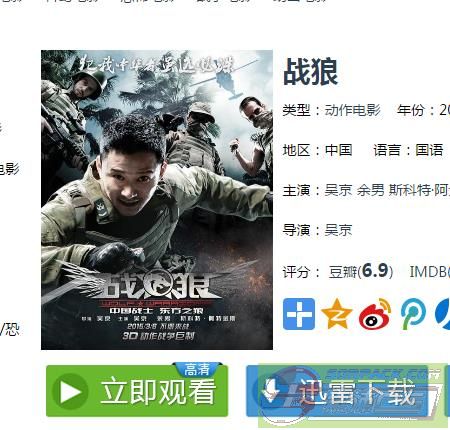This screenshot has width=450, height=430.
Task: Click the 迅雷下载 button label
Action: coord(357,392)
